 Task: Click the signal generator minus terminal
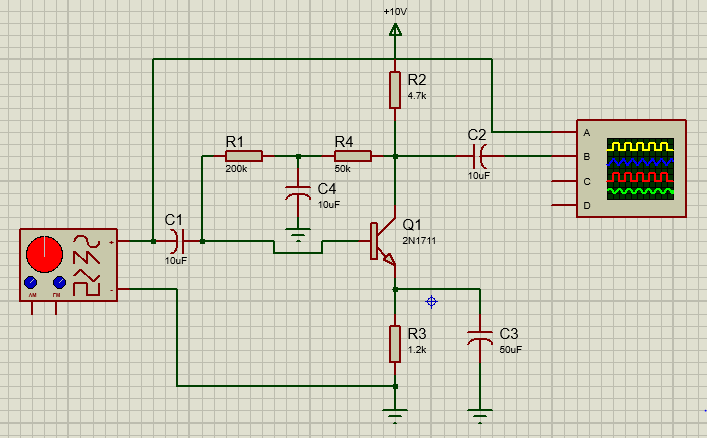[111, 290]
